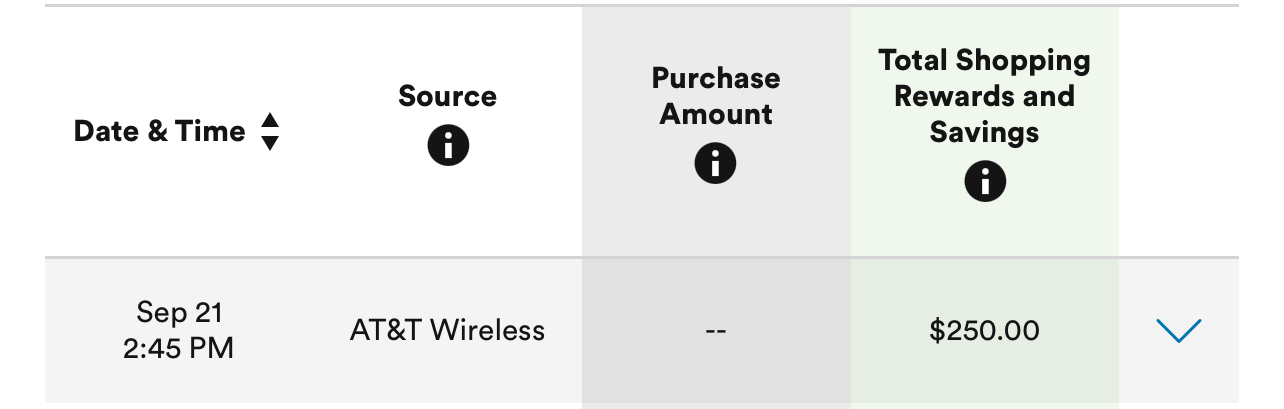1284x409 pixels.
Task: Click the word Purchase in gray header
Action: pos(716,78)
